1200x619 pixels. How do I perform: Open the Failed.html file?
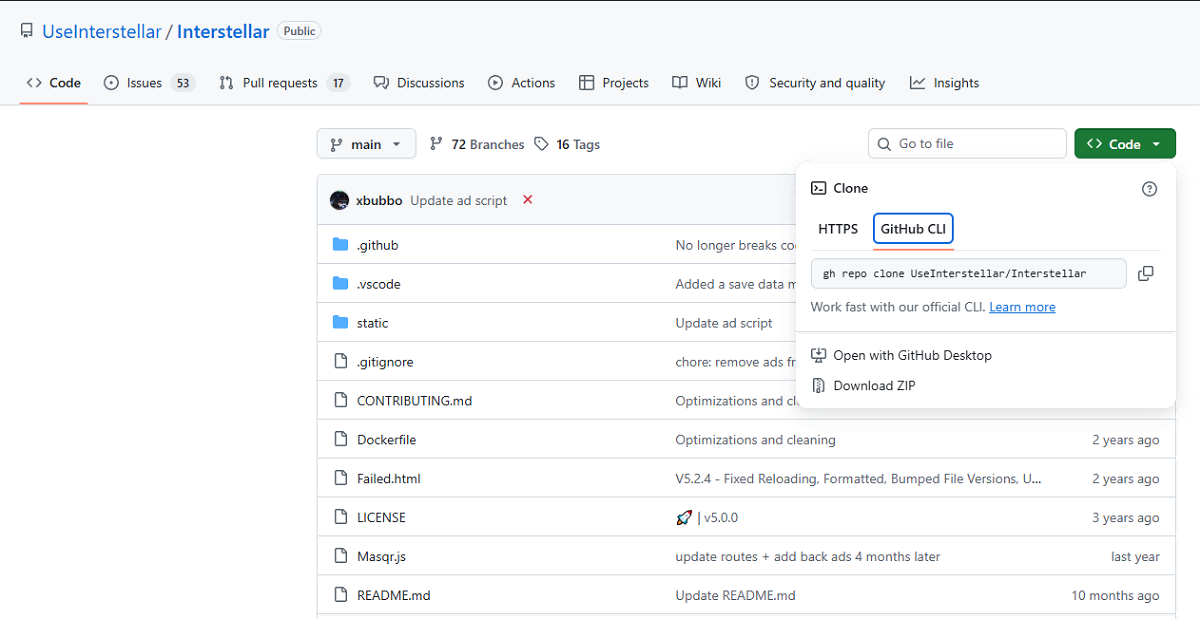click(389, 479)
